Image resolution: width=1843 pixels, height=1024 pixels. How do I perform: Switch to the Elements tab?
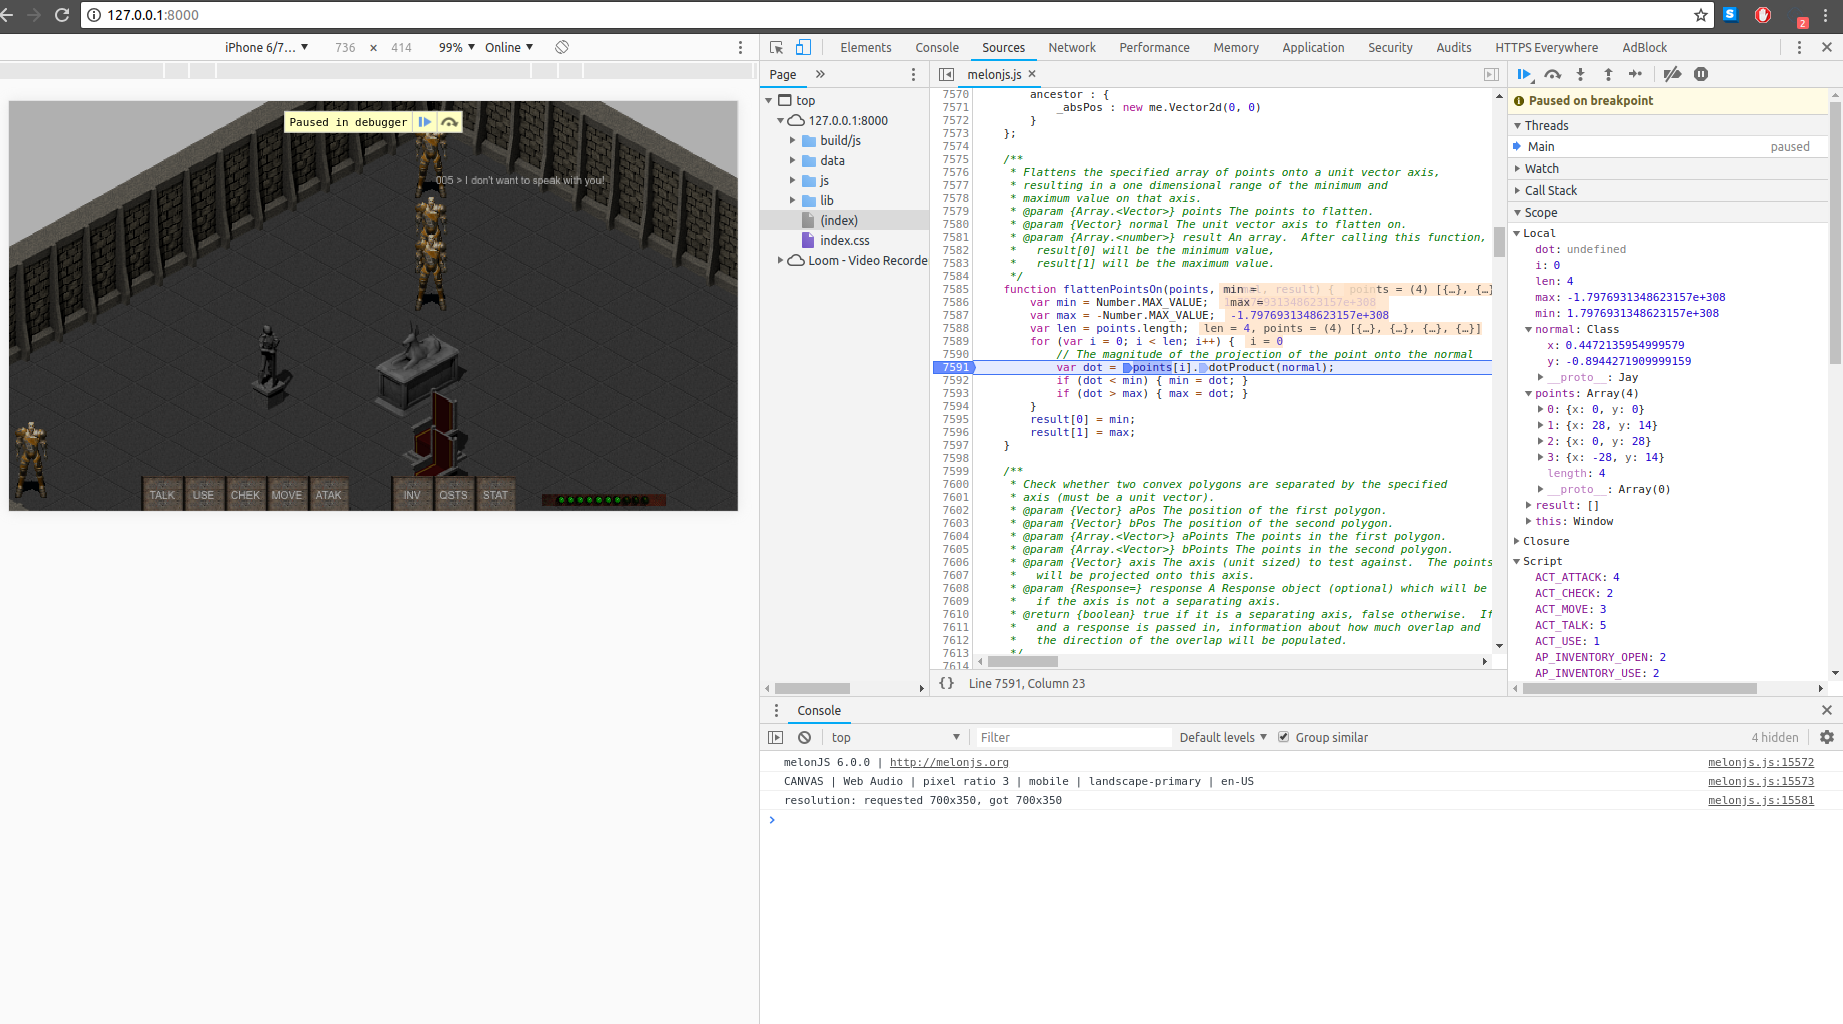865,47
